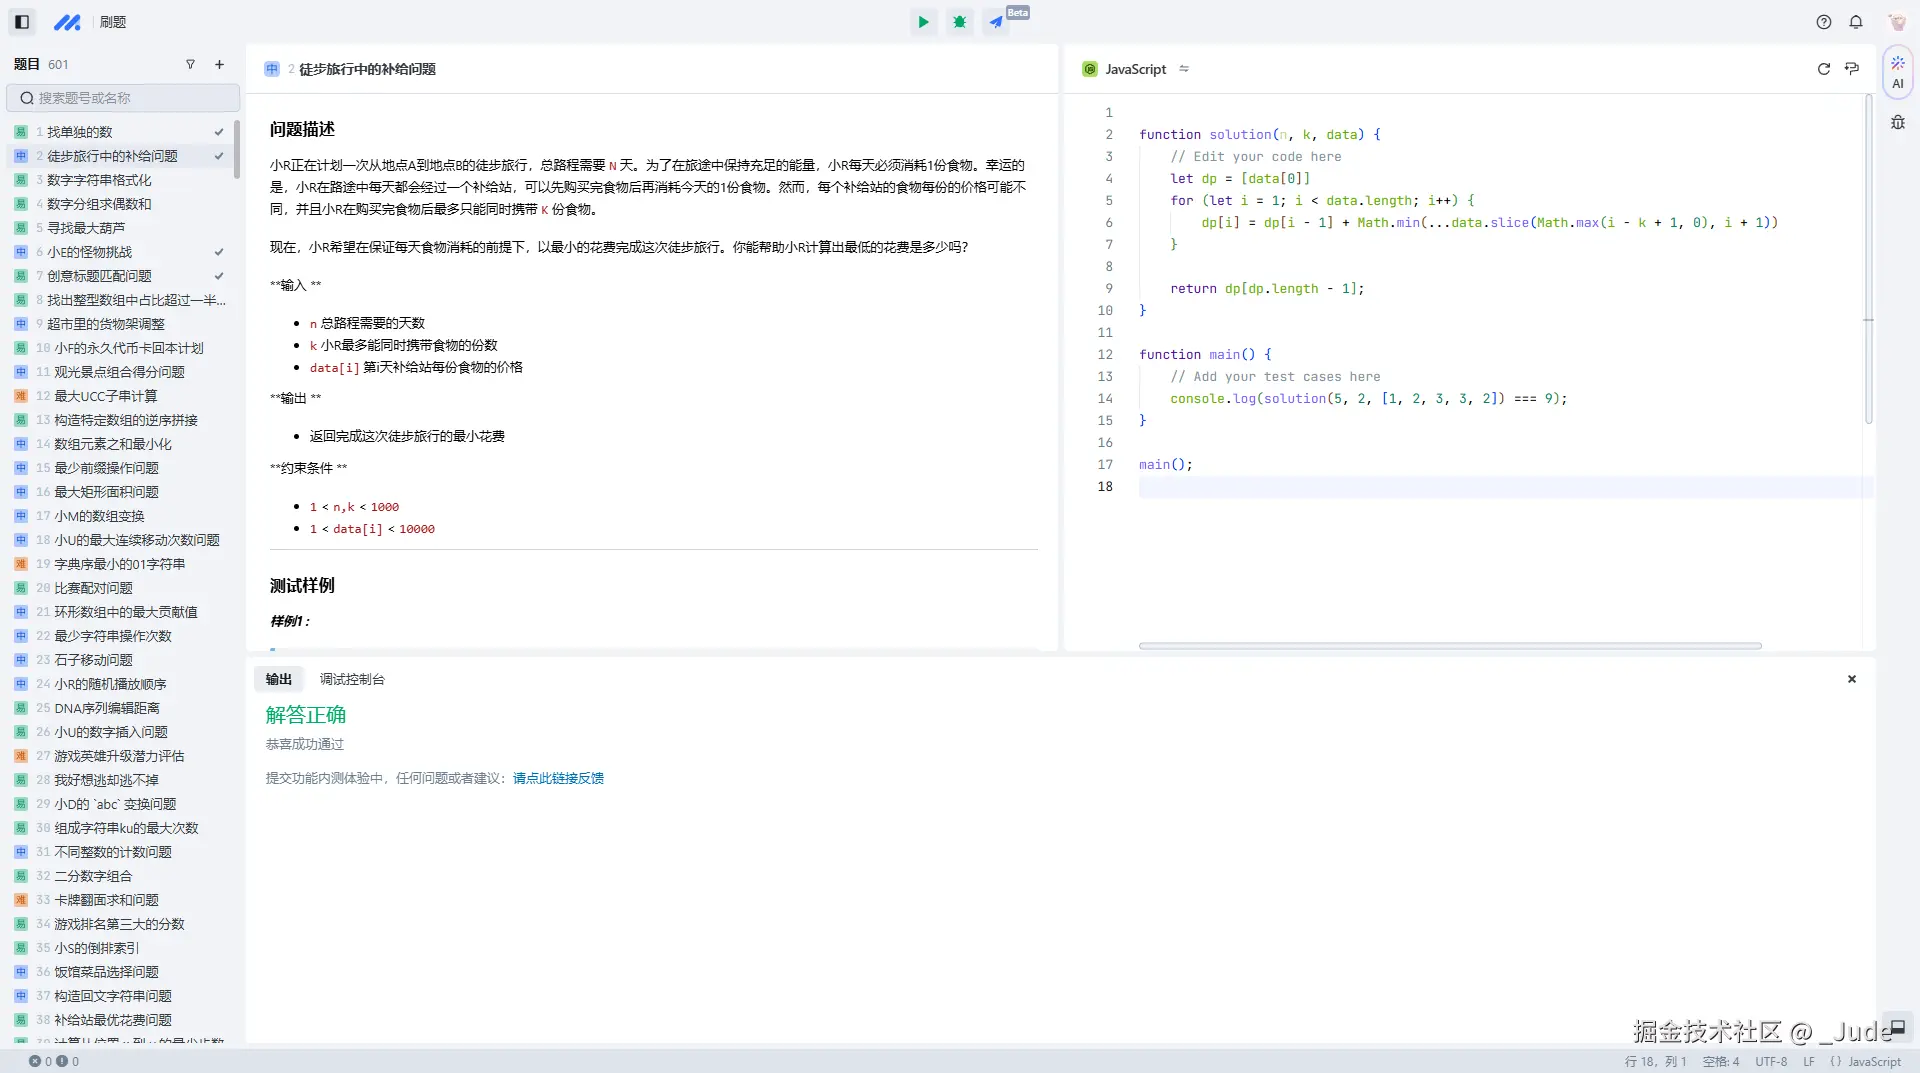Close the output panel
1920x1073 pixels.
click(1852, 679)
